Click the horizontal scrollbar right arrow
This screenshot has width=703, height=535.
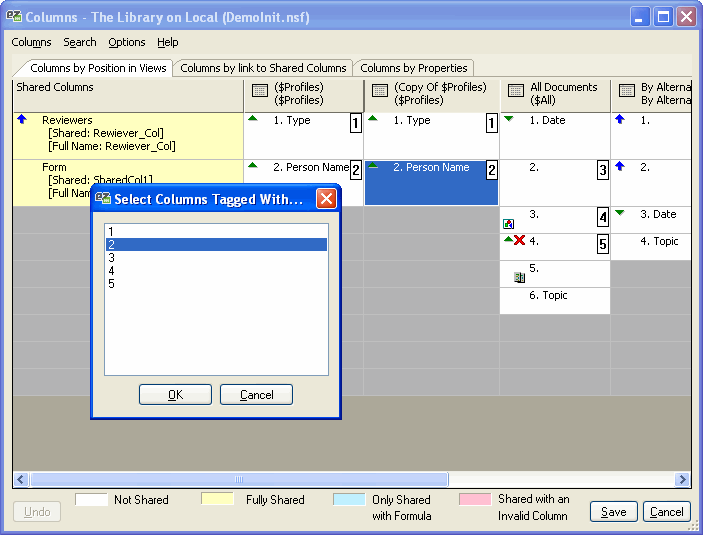coord(683,480)
